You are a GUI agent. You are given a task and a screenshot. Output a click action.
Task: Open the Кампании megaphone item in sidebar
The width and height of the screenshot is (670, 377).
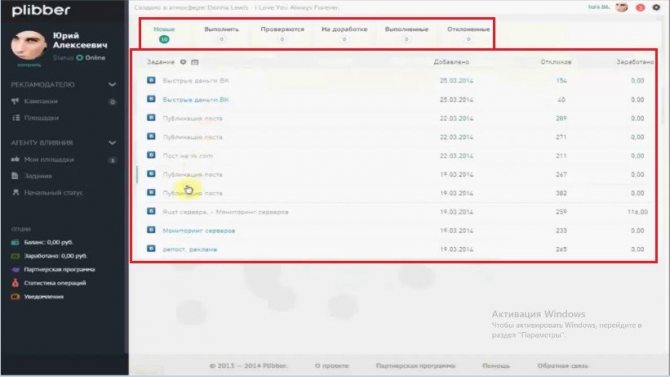coord(41,101)
